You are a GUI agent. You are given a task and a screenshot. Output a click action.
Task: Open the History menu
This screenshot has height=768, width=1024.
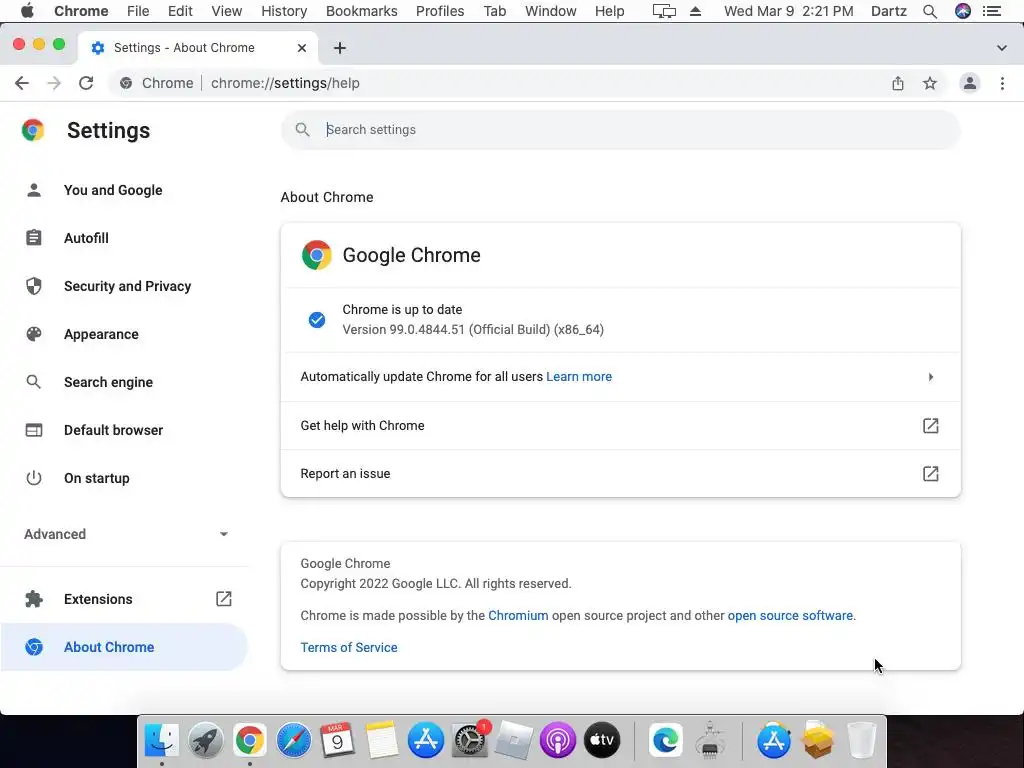[x=283, y=11]
